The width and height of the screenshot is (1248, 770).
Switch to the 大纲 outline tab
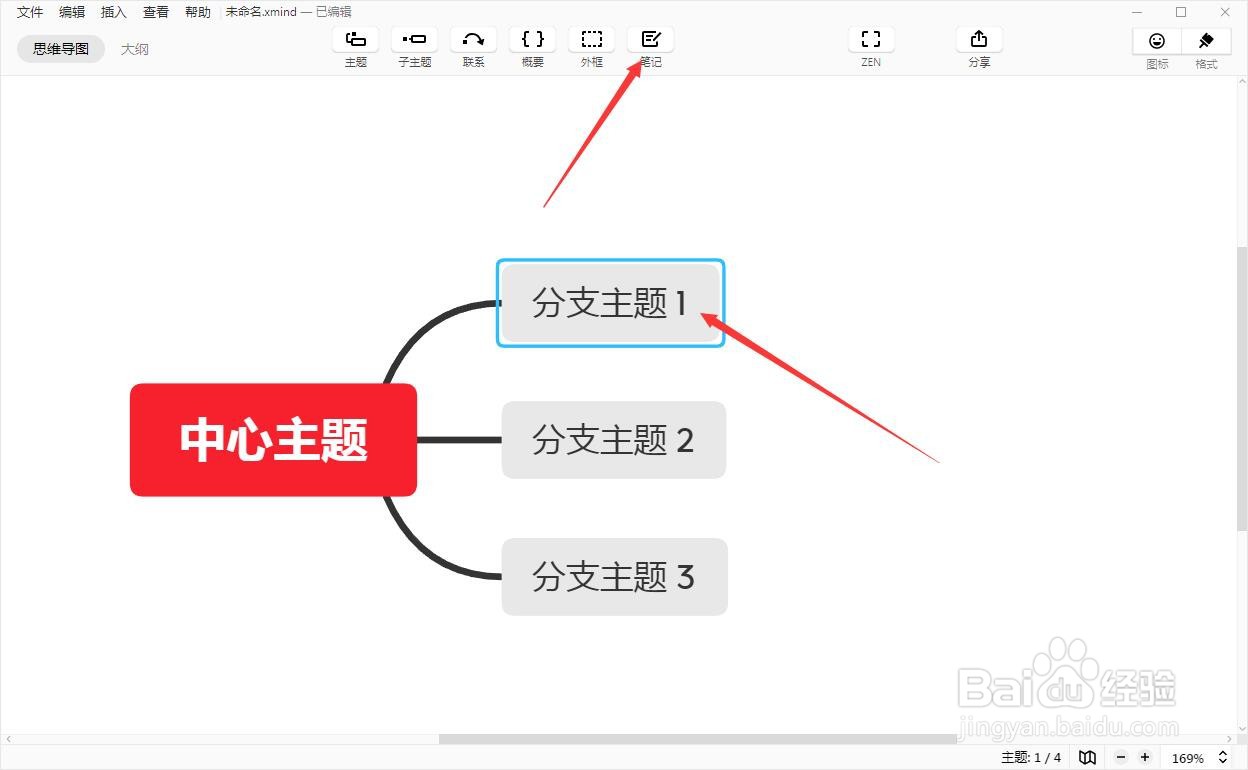(135, 48)
